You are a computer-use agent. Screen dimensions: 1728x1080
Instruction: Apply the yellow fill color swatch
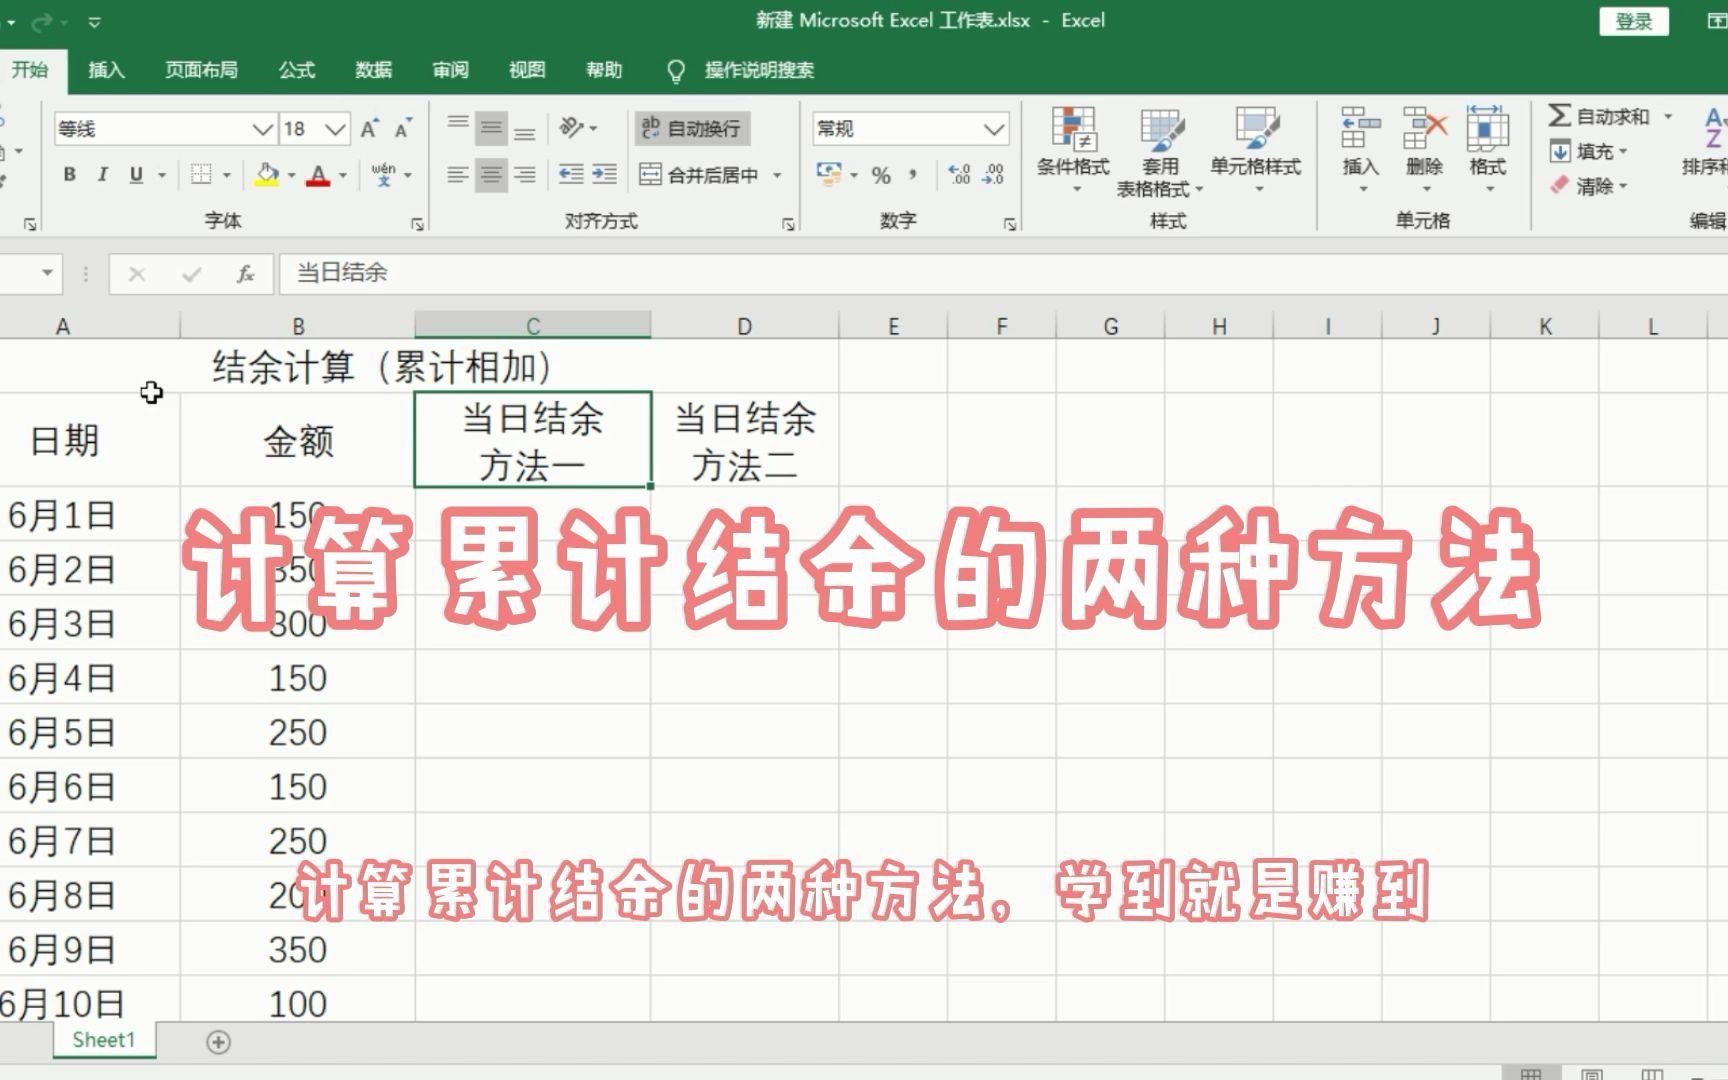(267, 175)
